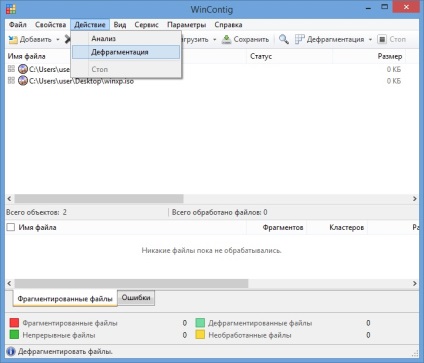Screen dimensions: 424x363
Task: Click the Всего объектов: 2 status text
Action: coord(36,212)
